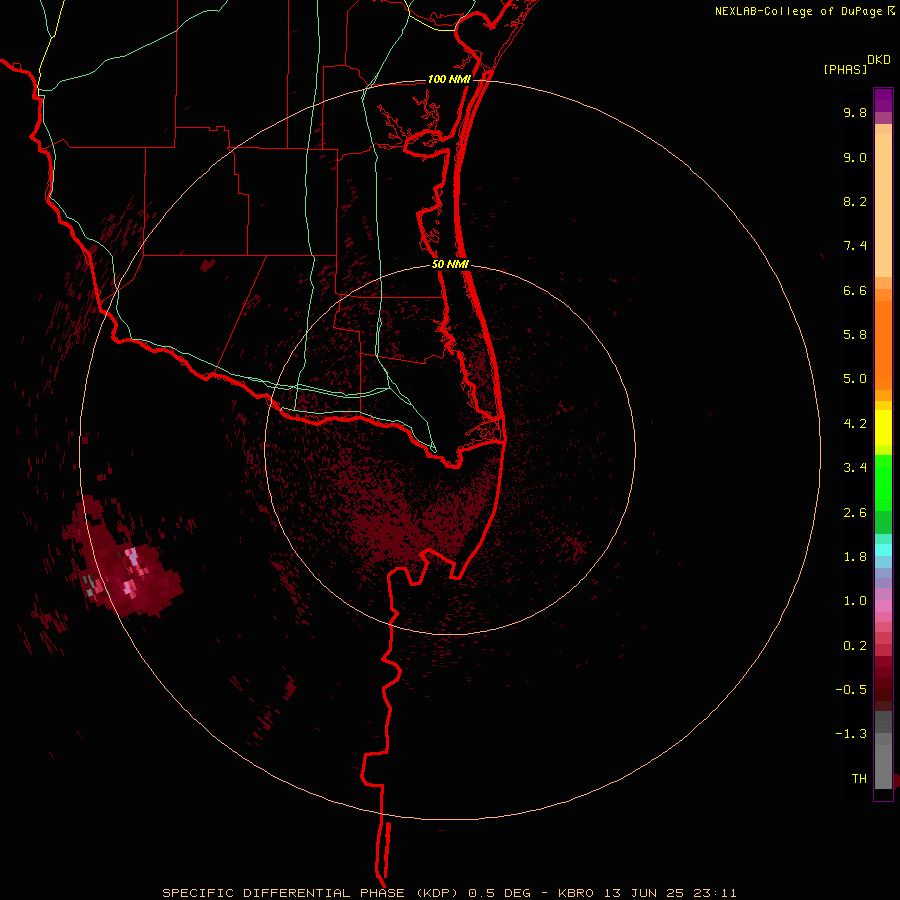
Task: Select the 1.8 scale label
Action: click(855, 557)
